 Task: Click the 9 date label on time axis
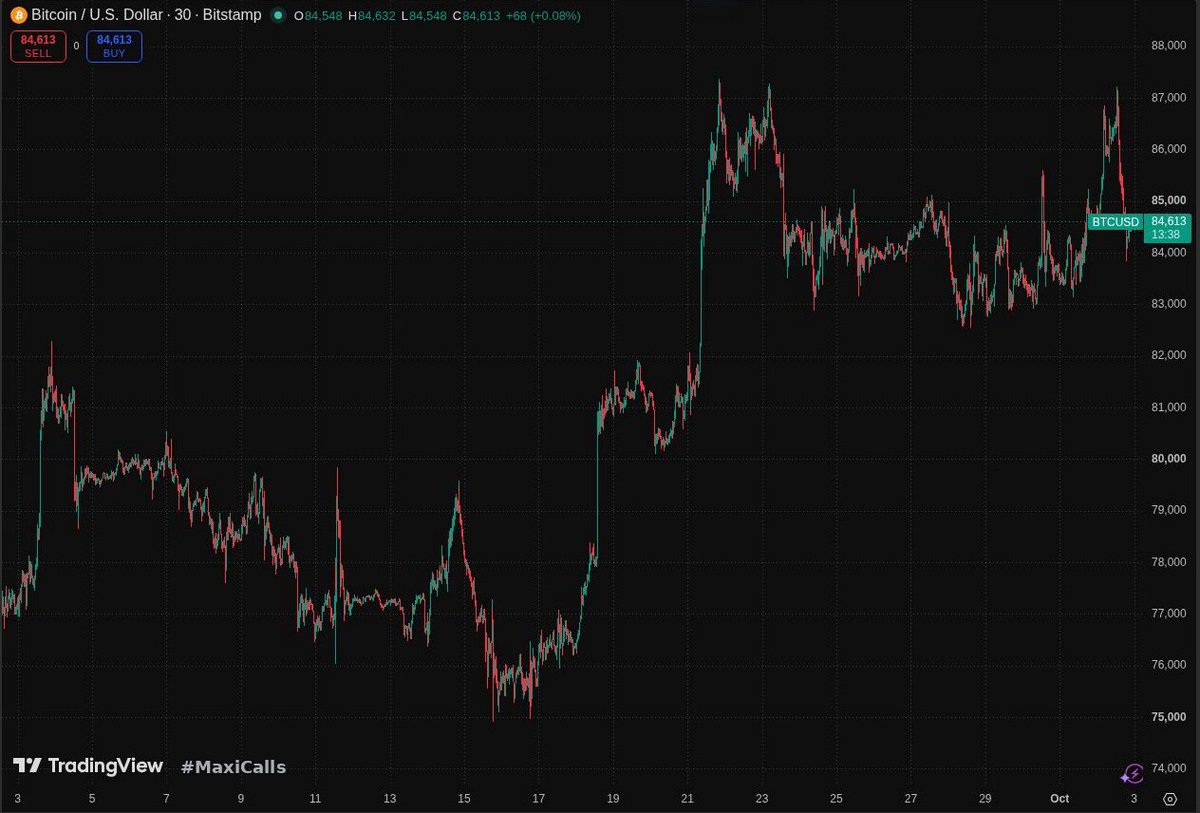241,798
